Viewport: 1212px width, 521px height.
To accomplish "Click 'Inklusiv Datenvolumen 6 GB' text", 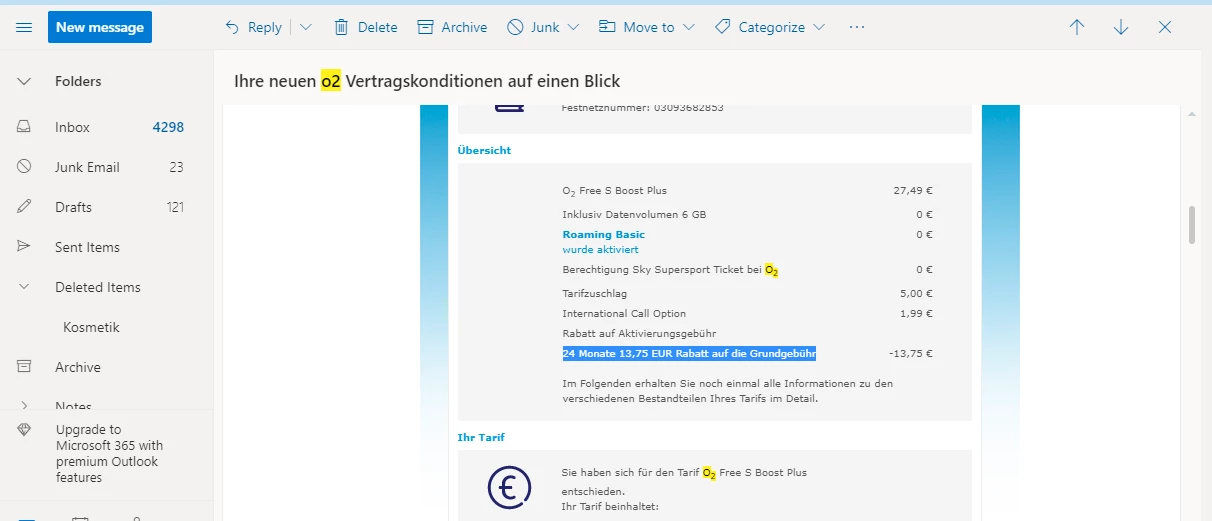I will click(634, 214).
